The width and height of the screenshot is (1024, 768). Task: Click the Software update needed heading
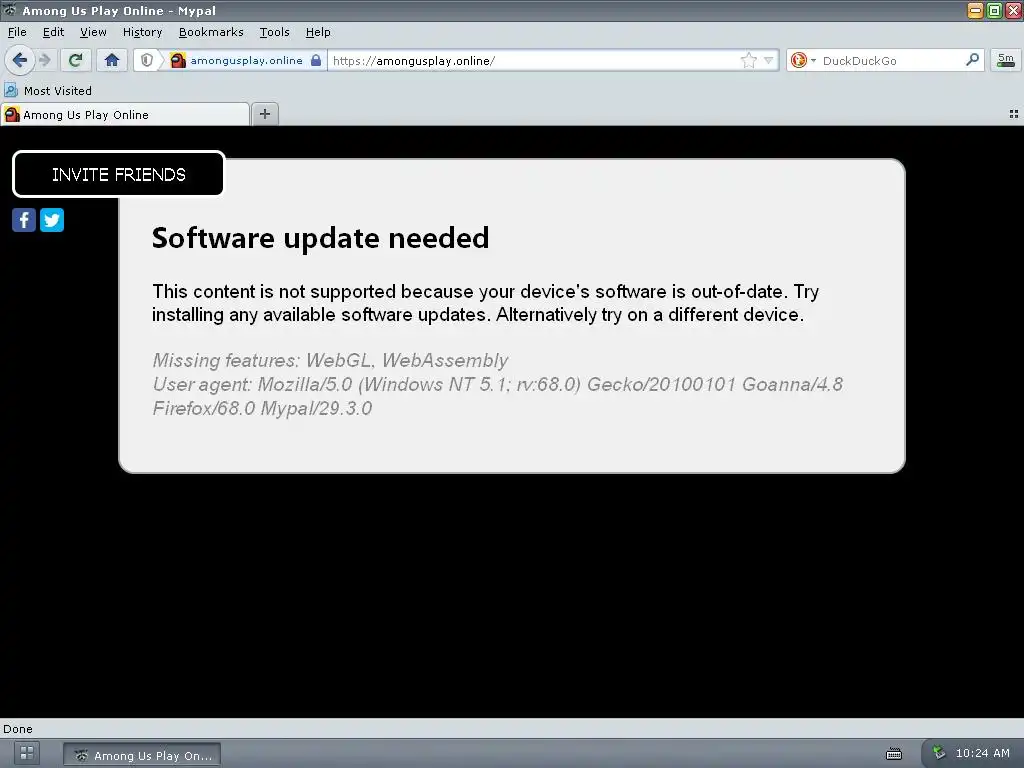click(x=320, y=238)
